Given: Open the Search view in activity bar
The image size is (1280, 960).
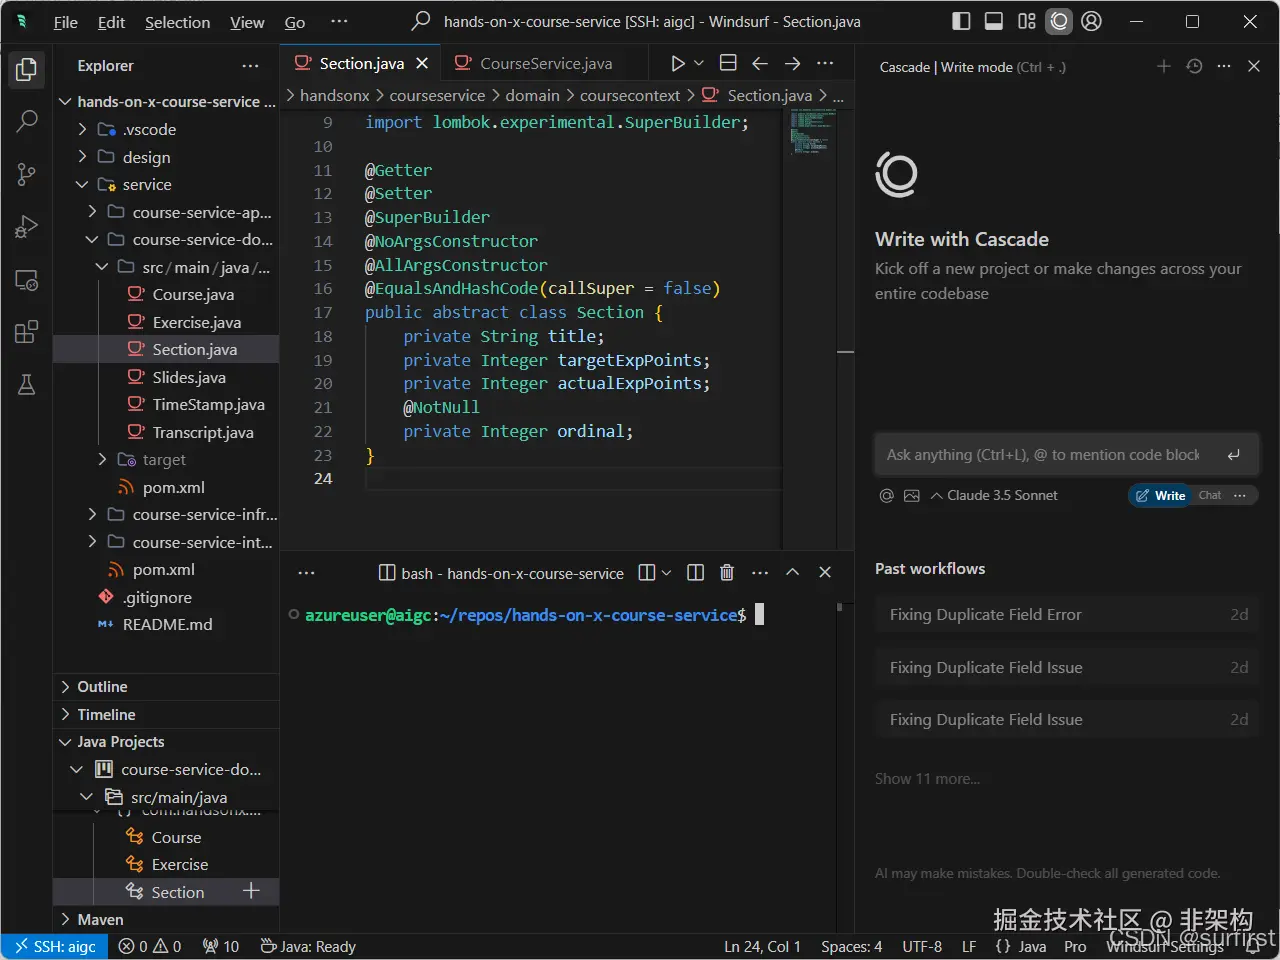Looking at the screenshot, I should 27,121.
